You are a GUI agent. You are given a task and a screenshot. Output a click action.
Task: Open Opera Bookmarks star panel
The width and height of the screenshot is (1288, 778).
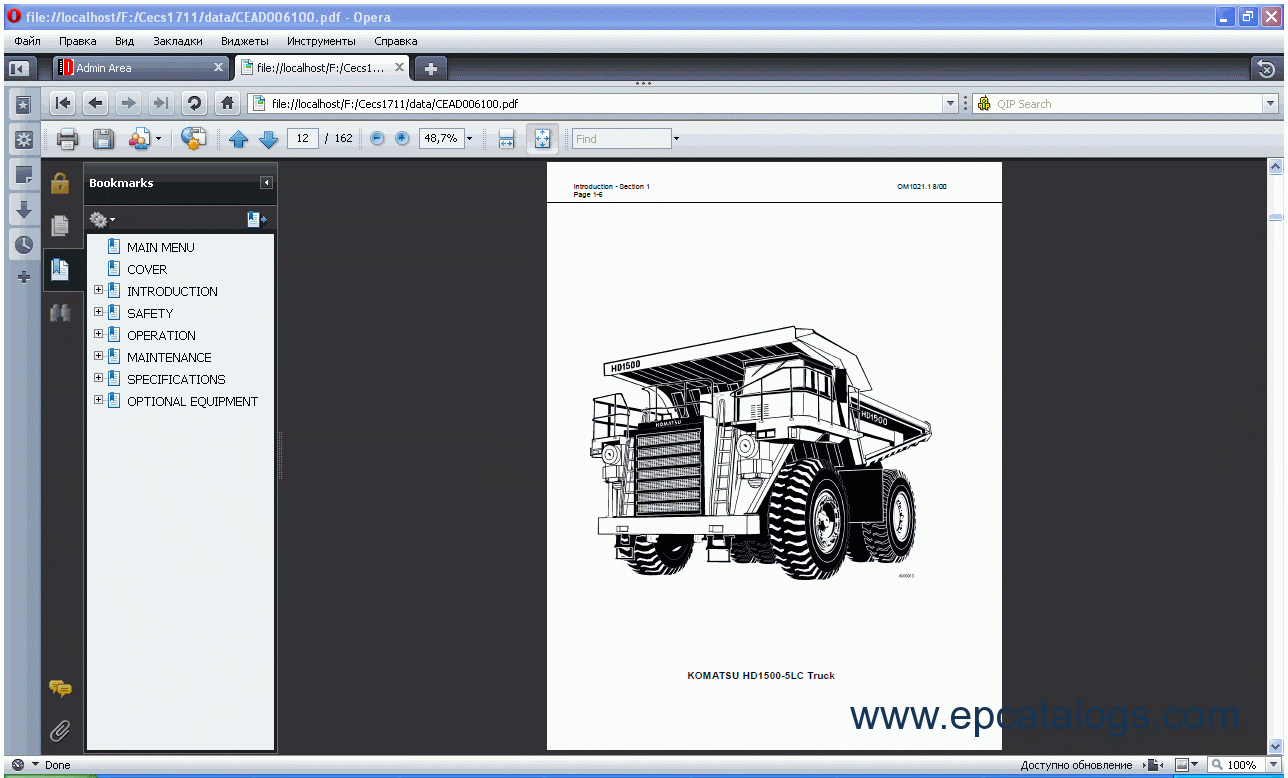[23, 104]
